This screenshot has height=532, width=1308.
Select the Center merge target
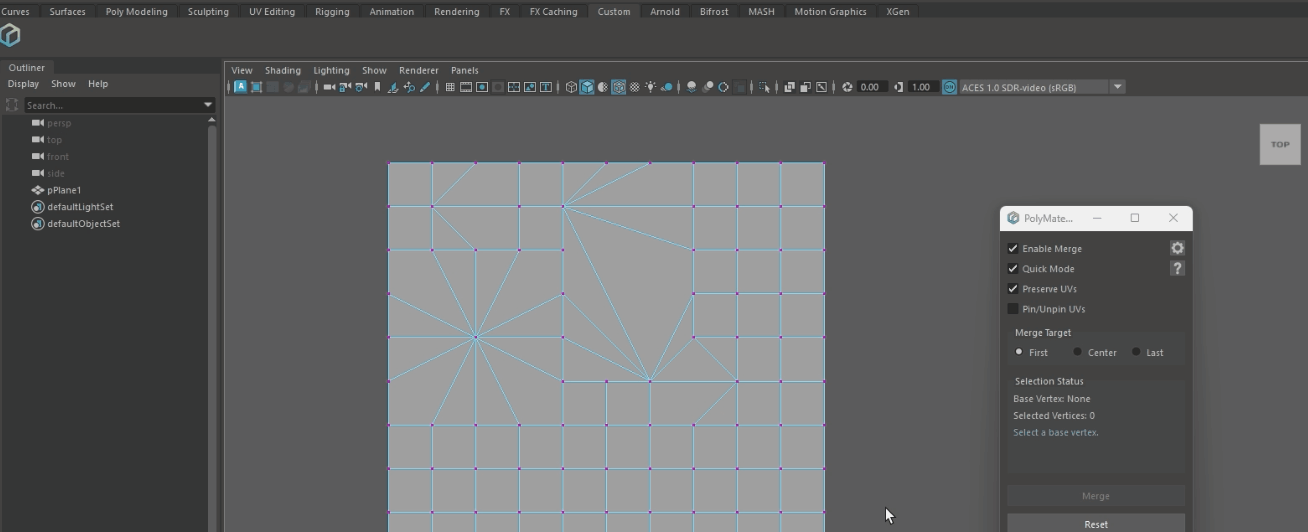click(1077, 352)
